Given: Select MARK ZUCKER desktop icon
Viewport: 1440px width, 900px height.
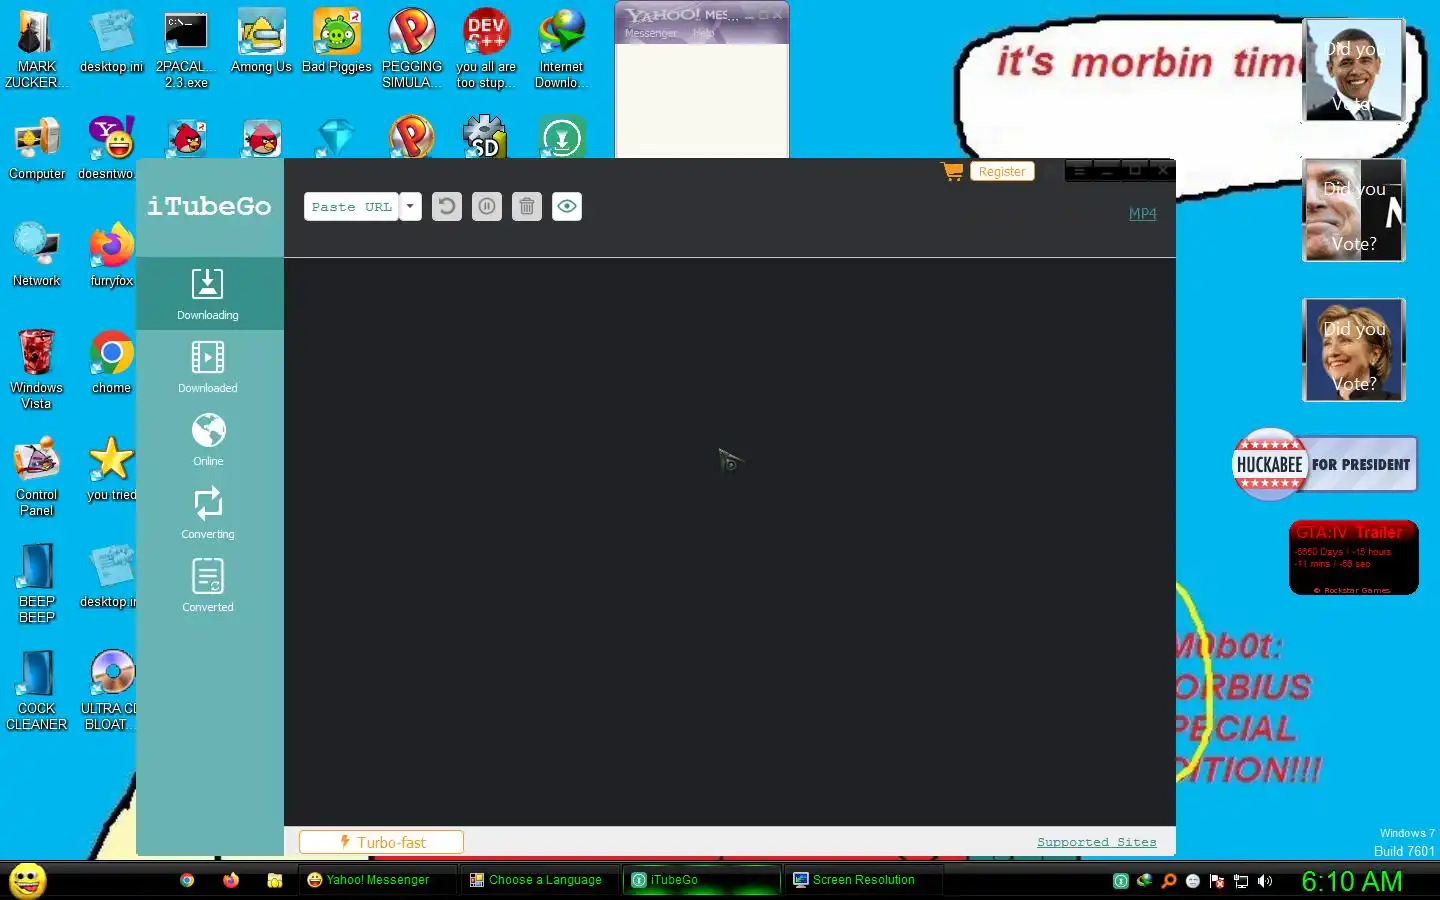Looking at the screenshot, I should point(37,50).
